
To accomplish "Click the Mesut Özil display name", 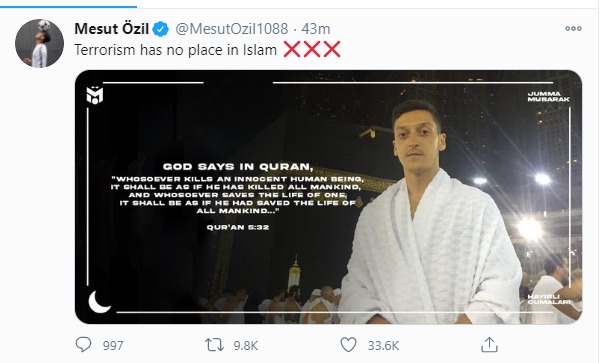I will coord(112,29).
